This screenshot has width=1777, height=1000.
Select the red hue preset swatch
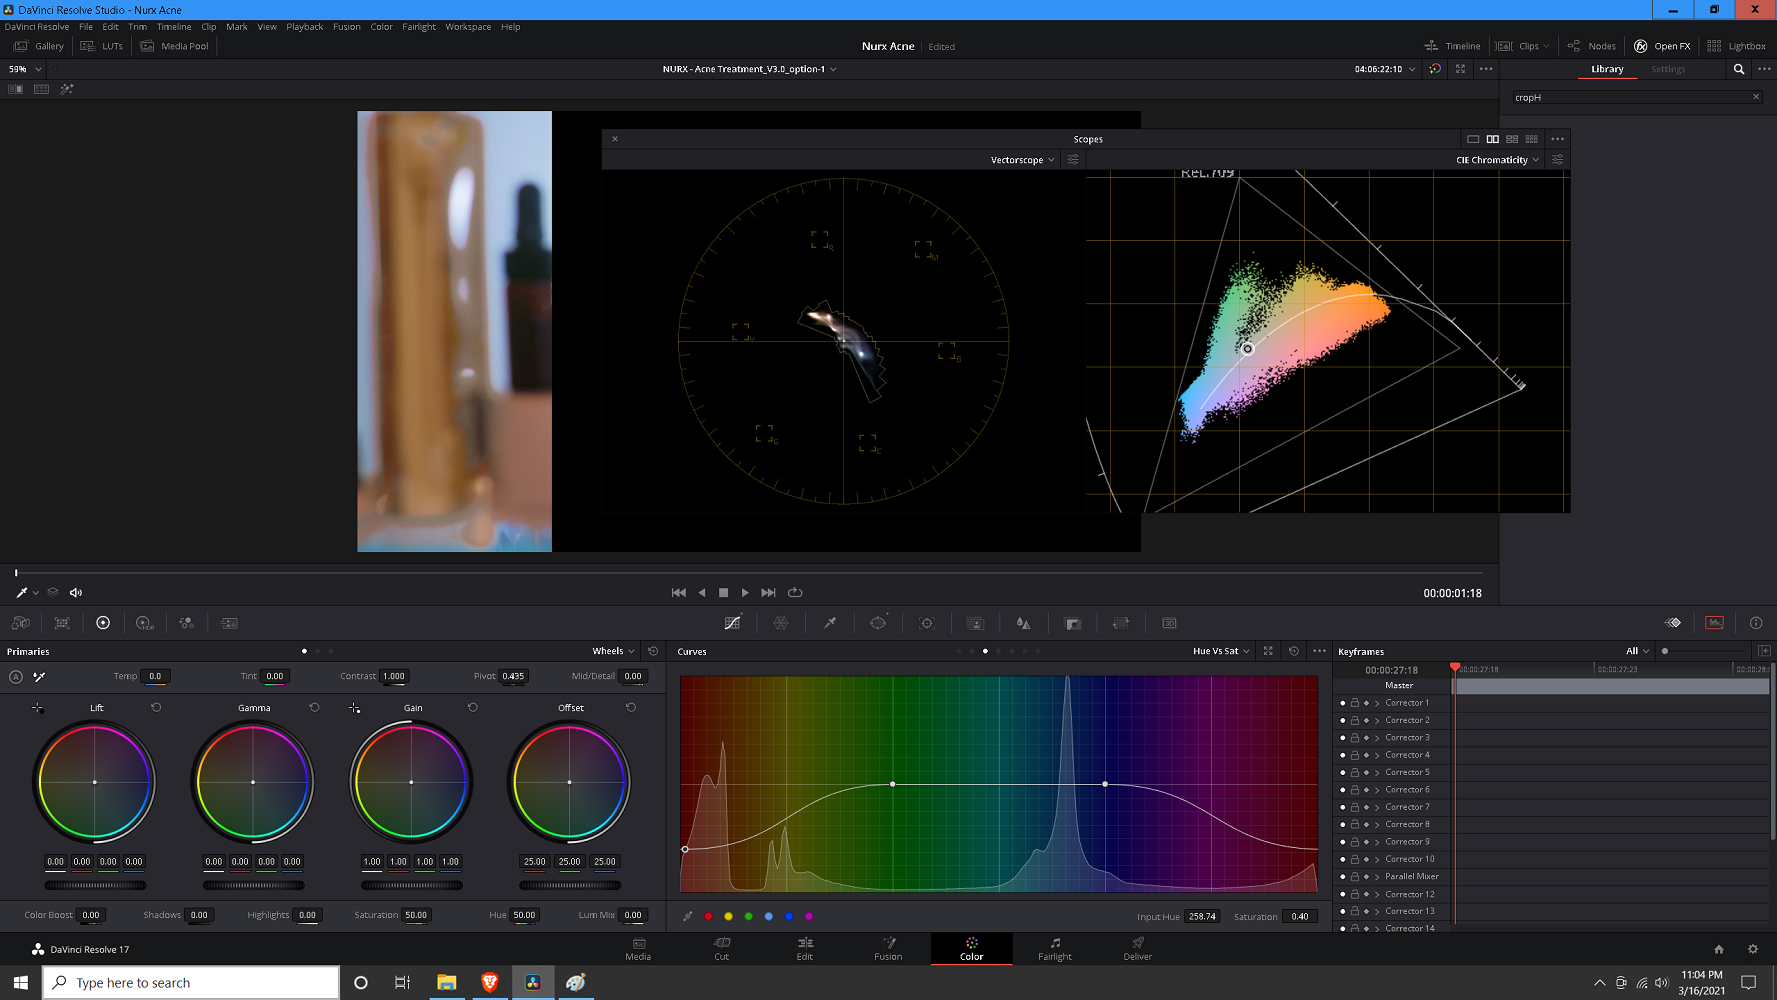(708, 916)
